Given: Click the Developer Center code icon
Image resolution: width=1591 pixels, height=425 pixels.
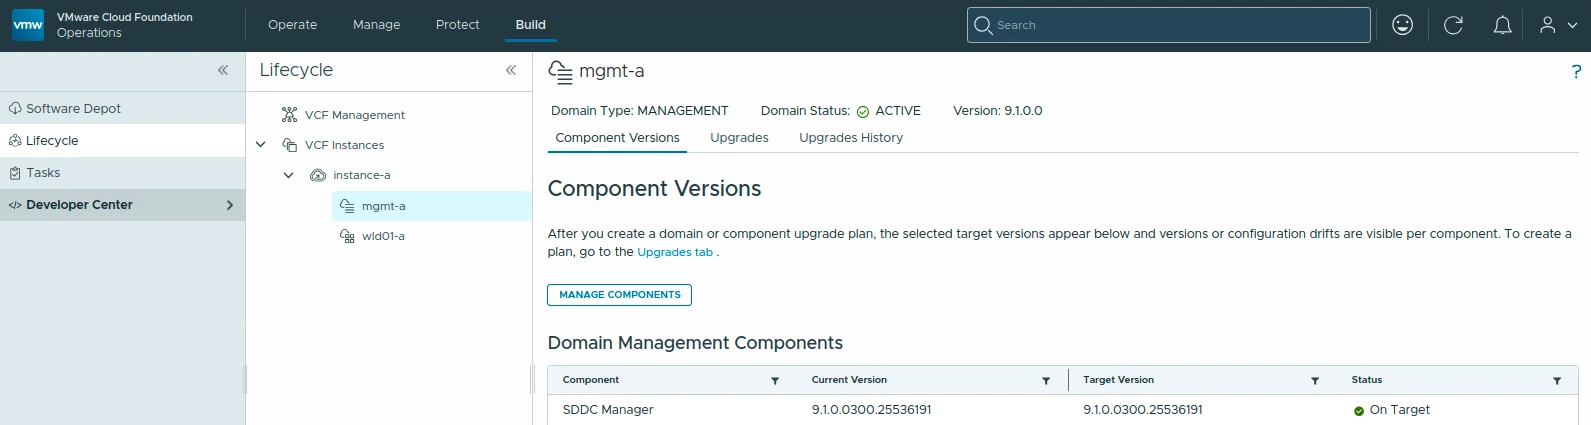Looking at the screenshot, I should [x=15, y=205].
